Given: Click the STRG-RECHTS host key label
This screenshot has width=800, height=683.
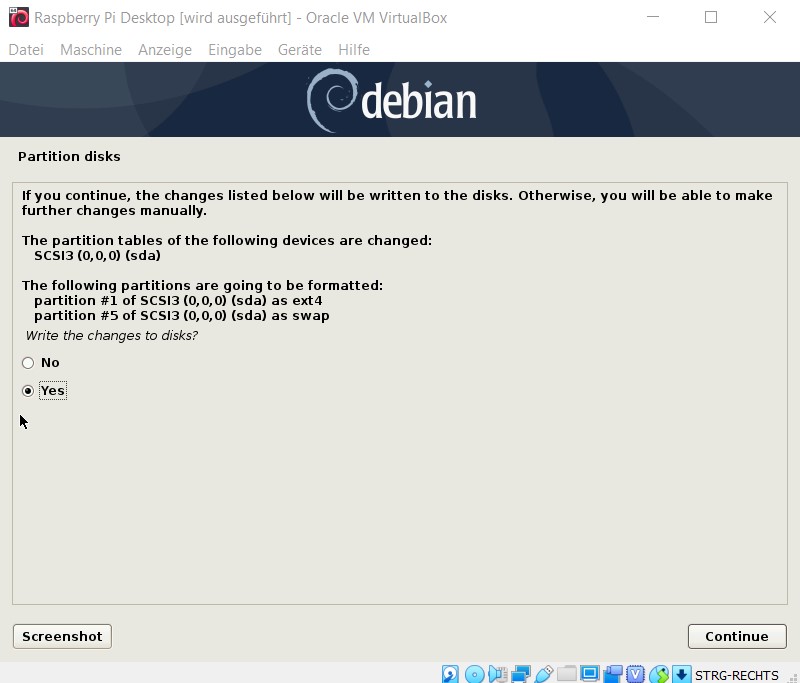Looking at the screenshot, I should (737, 675).
